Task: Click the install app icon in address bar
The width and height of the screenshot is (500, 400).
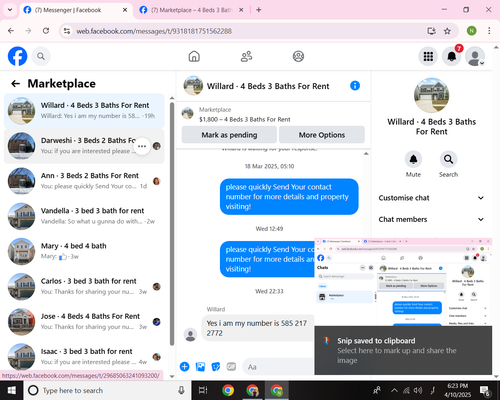Action: coord(432,31)
